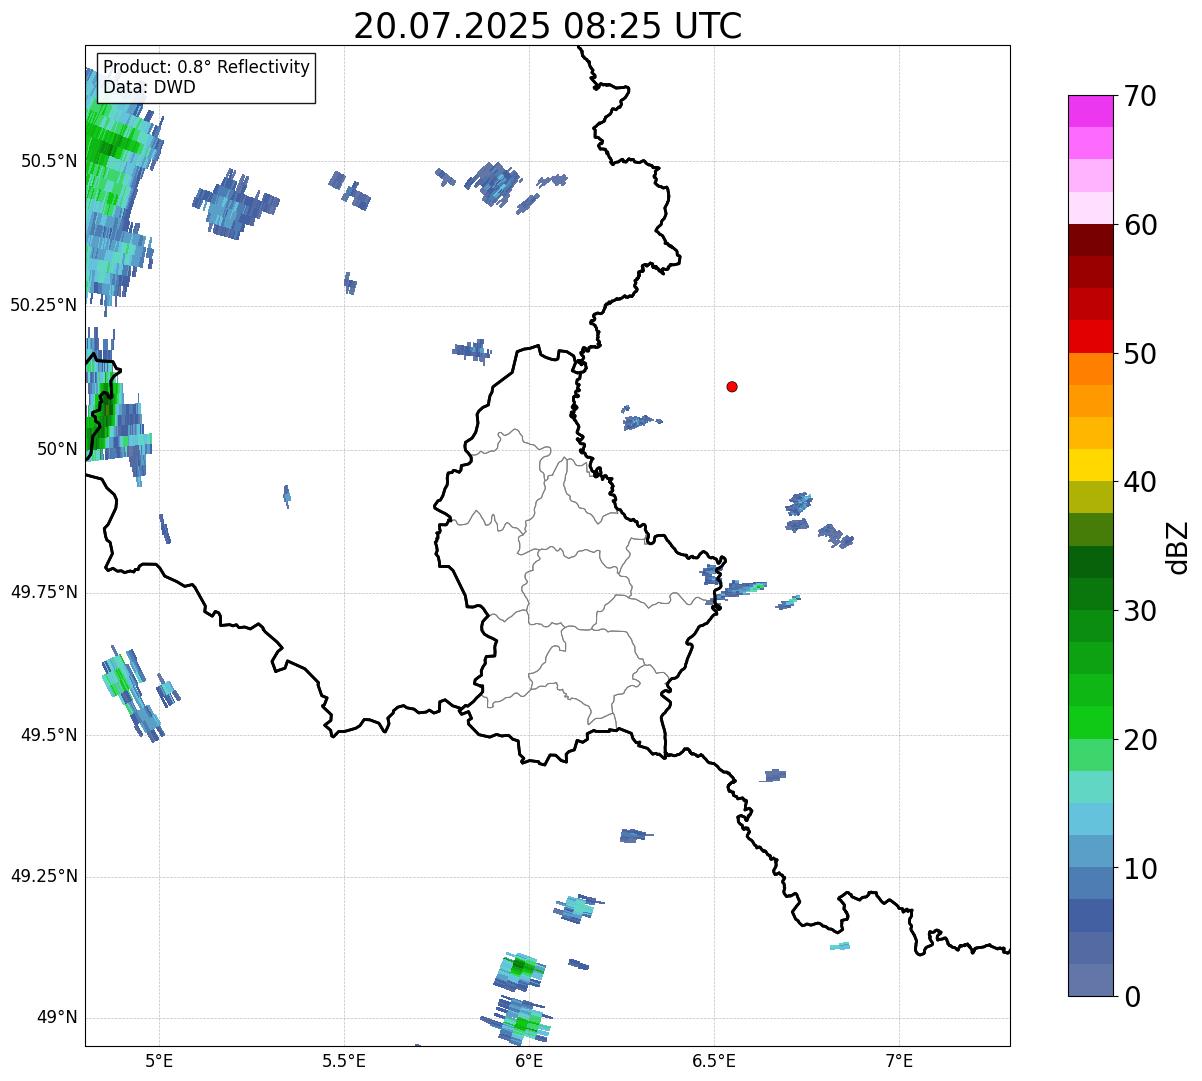This screenshot has width=1202, height=1081.
Task: Click the dark red colorbar segment below 60
Action: (x=1091, y=240)
